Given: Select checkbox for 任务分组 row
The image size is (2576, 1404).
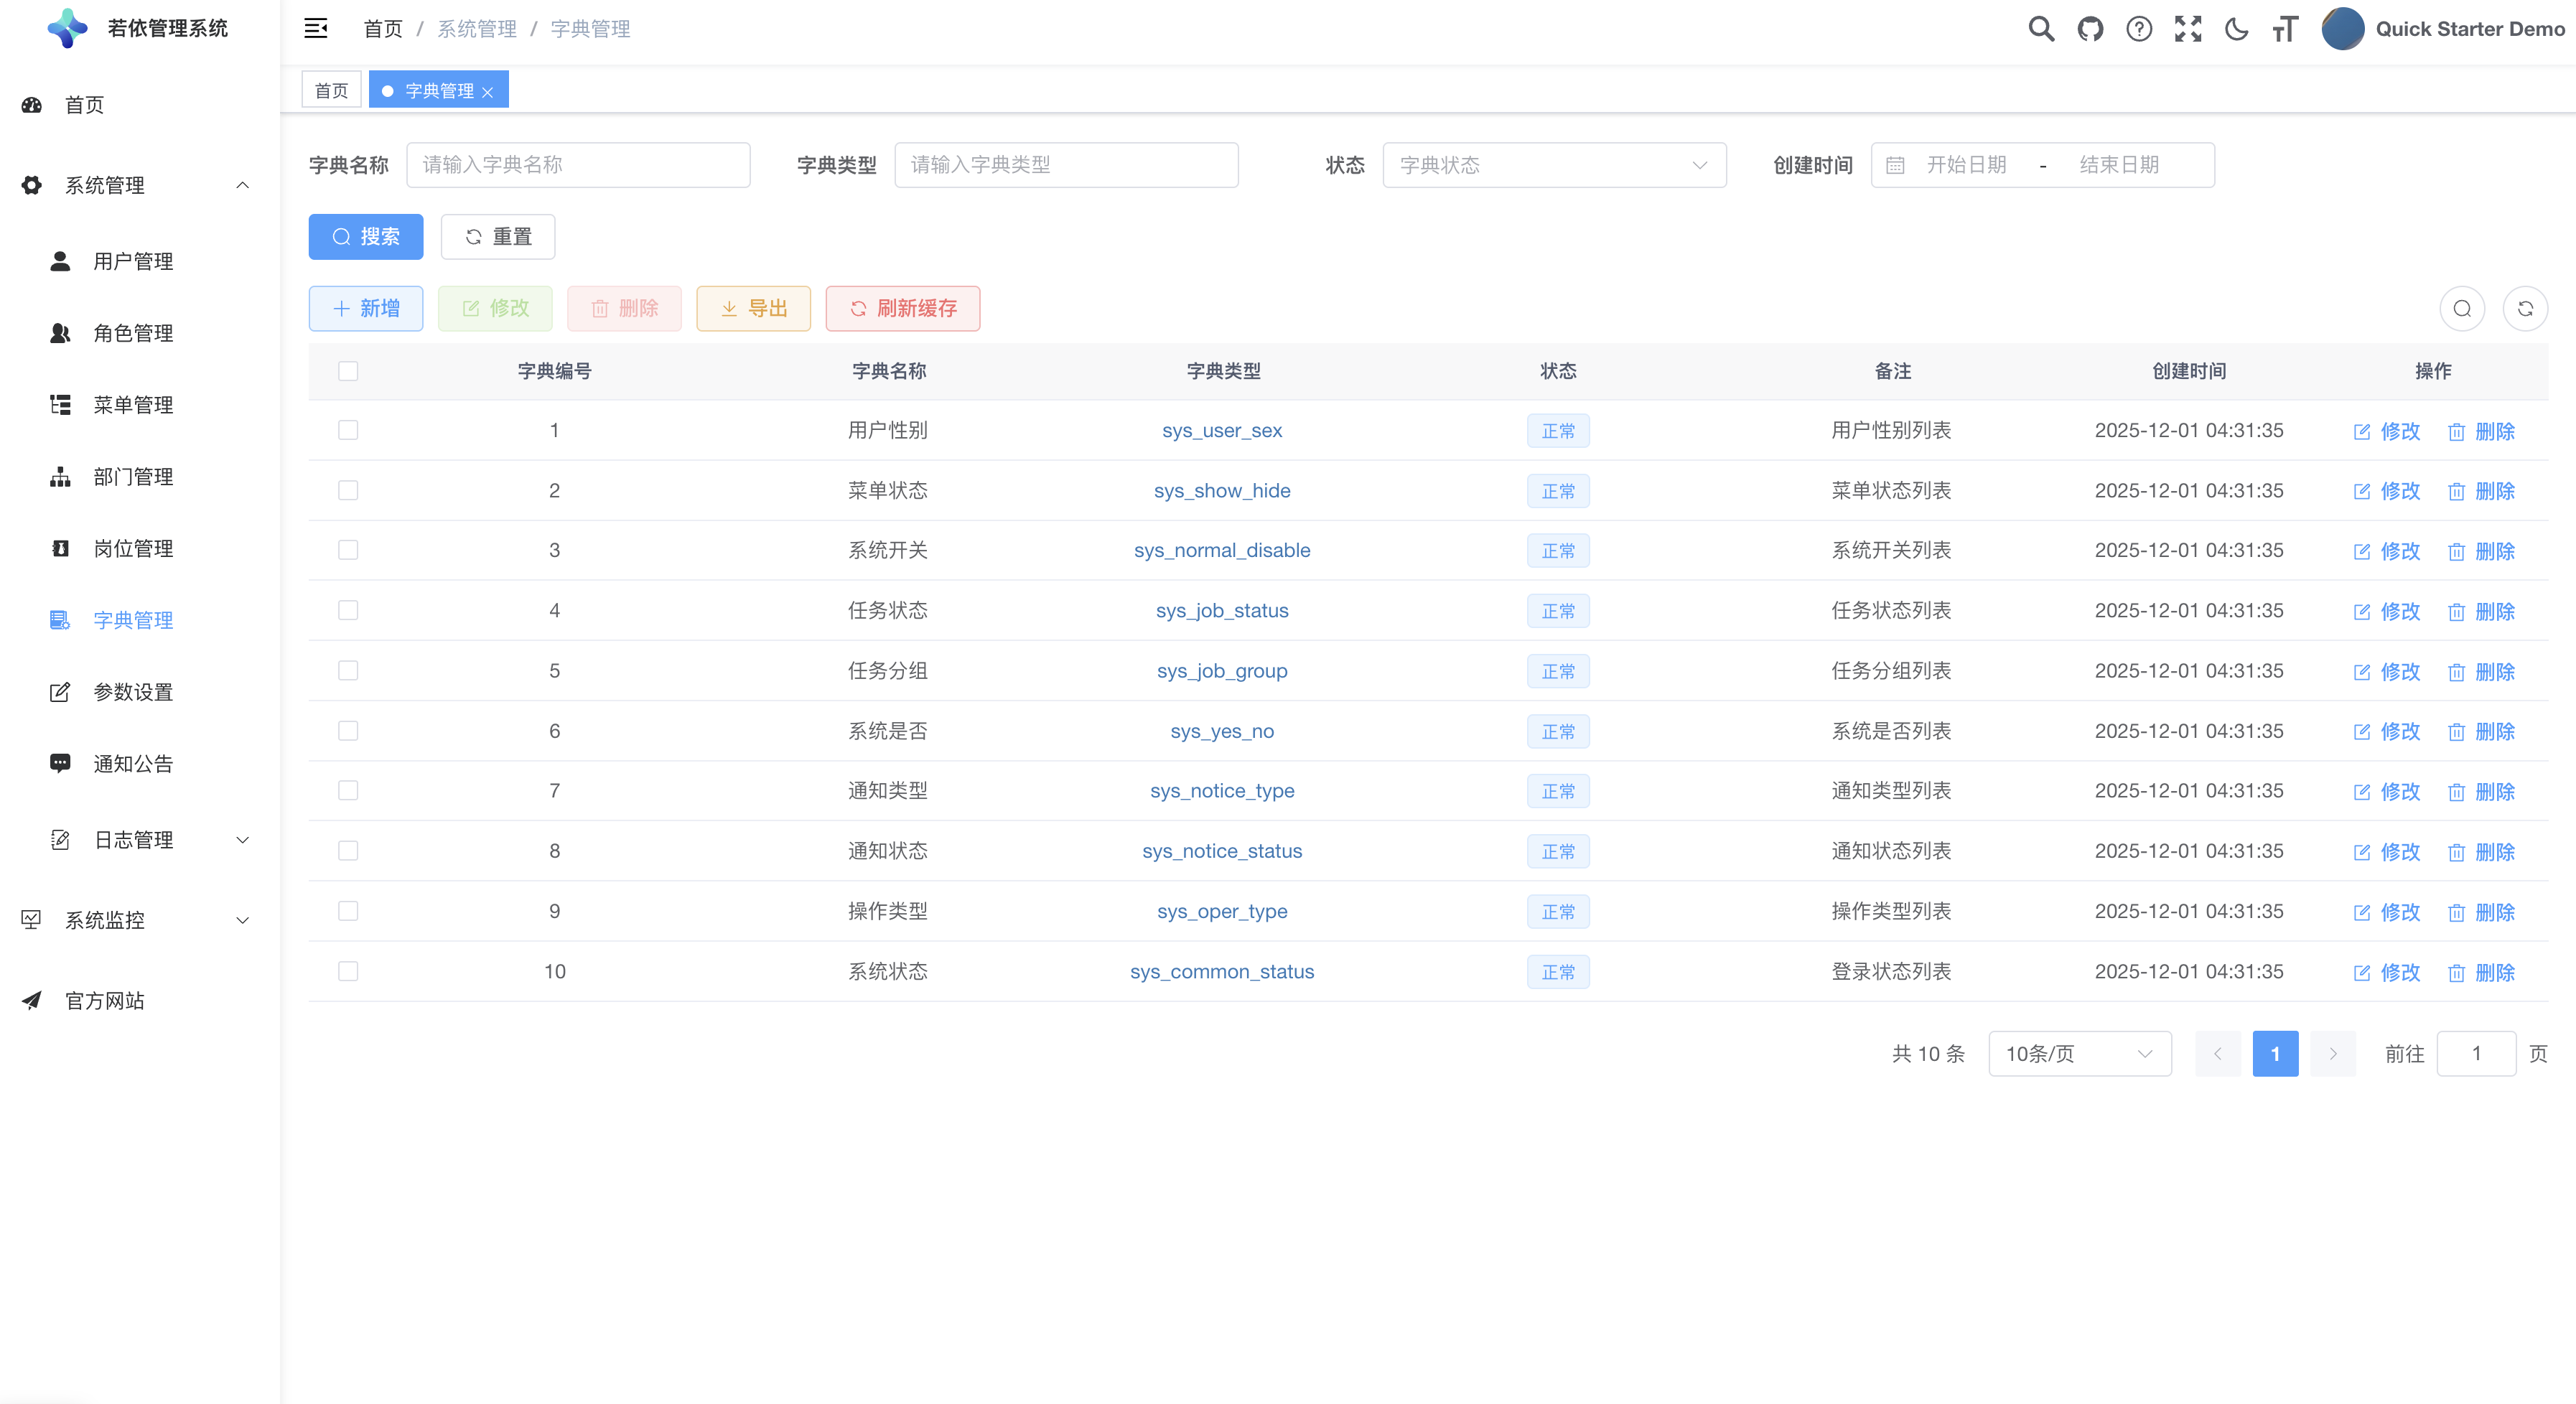Looking at the screenshot, I should [348, 670].
